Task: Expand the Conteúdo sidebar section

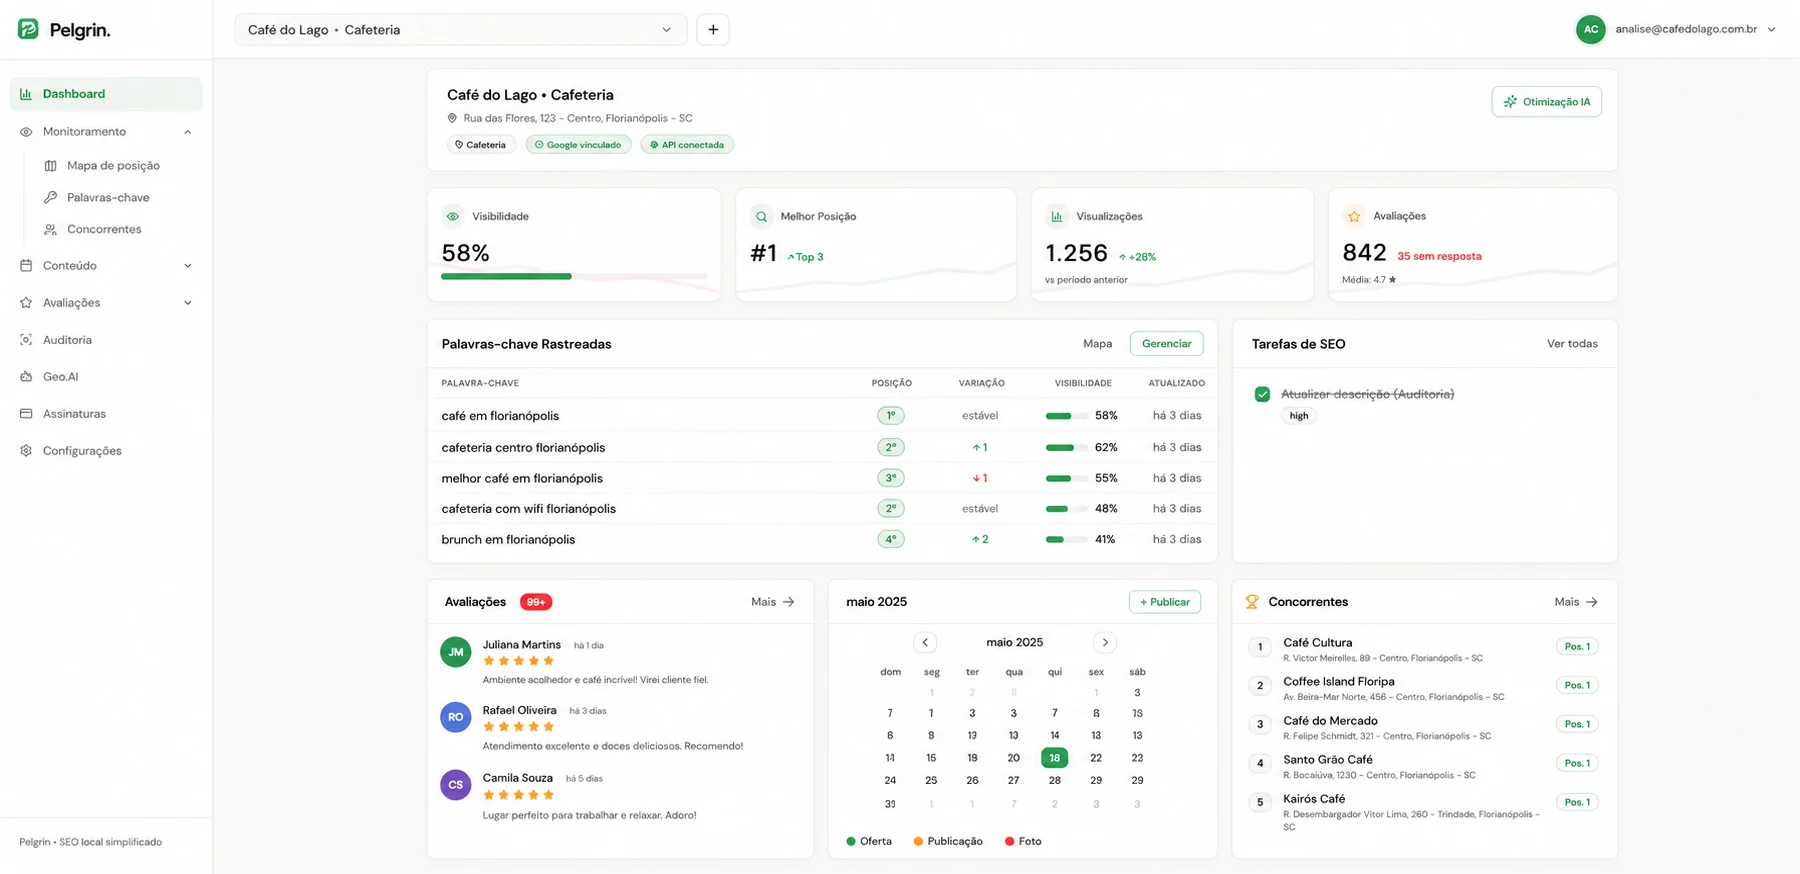Action: click(188, 266)
